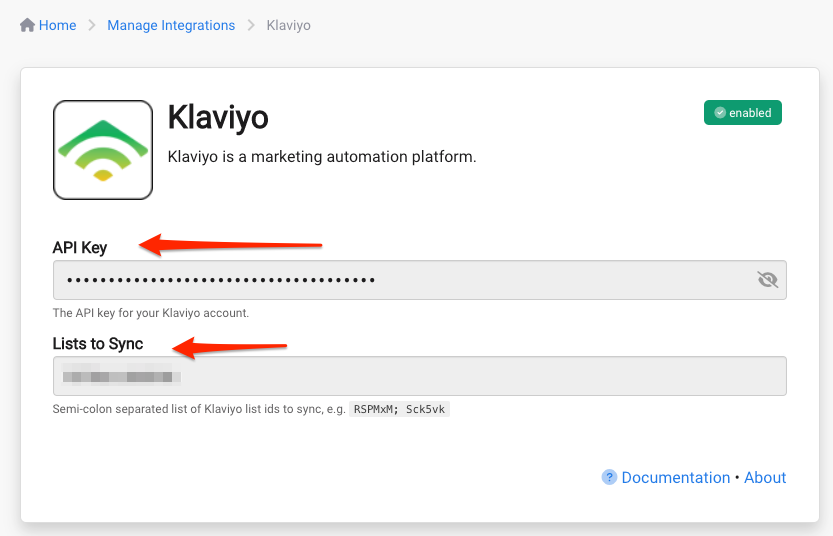Click the enabled status badge

click(743, 113)
